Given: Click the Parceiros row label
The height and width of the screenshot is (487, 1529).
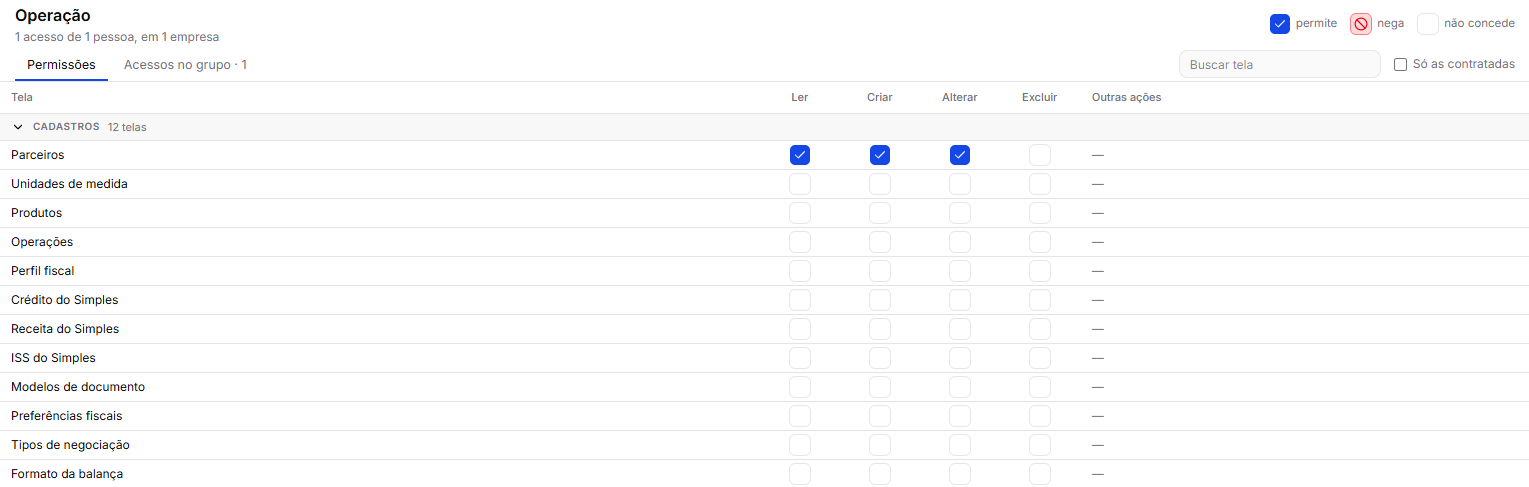Looking at the screenshot, I should (x=38, y=155).
